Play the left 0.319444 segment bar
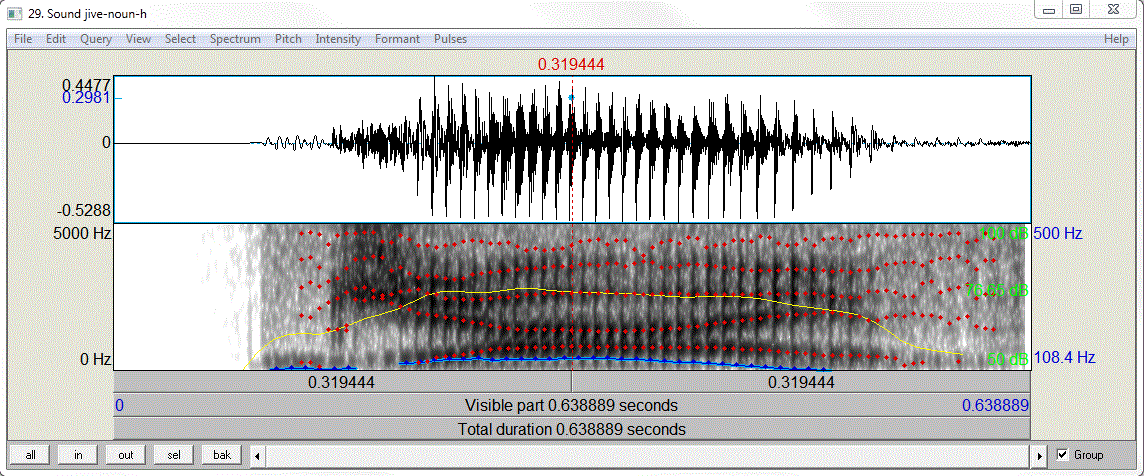1144x476 pixels. coord(343,382)
